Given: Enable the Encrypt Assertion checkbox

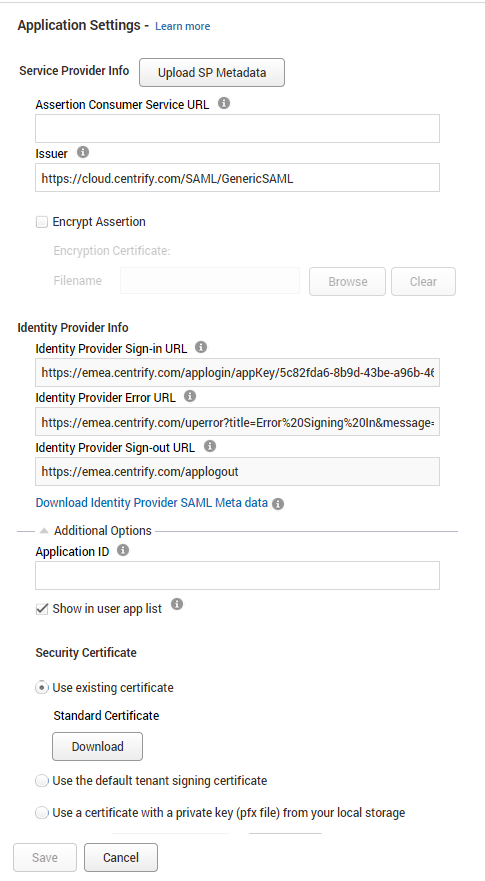Looking at the screenshot, I should 42,222.
